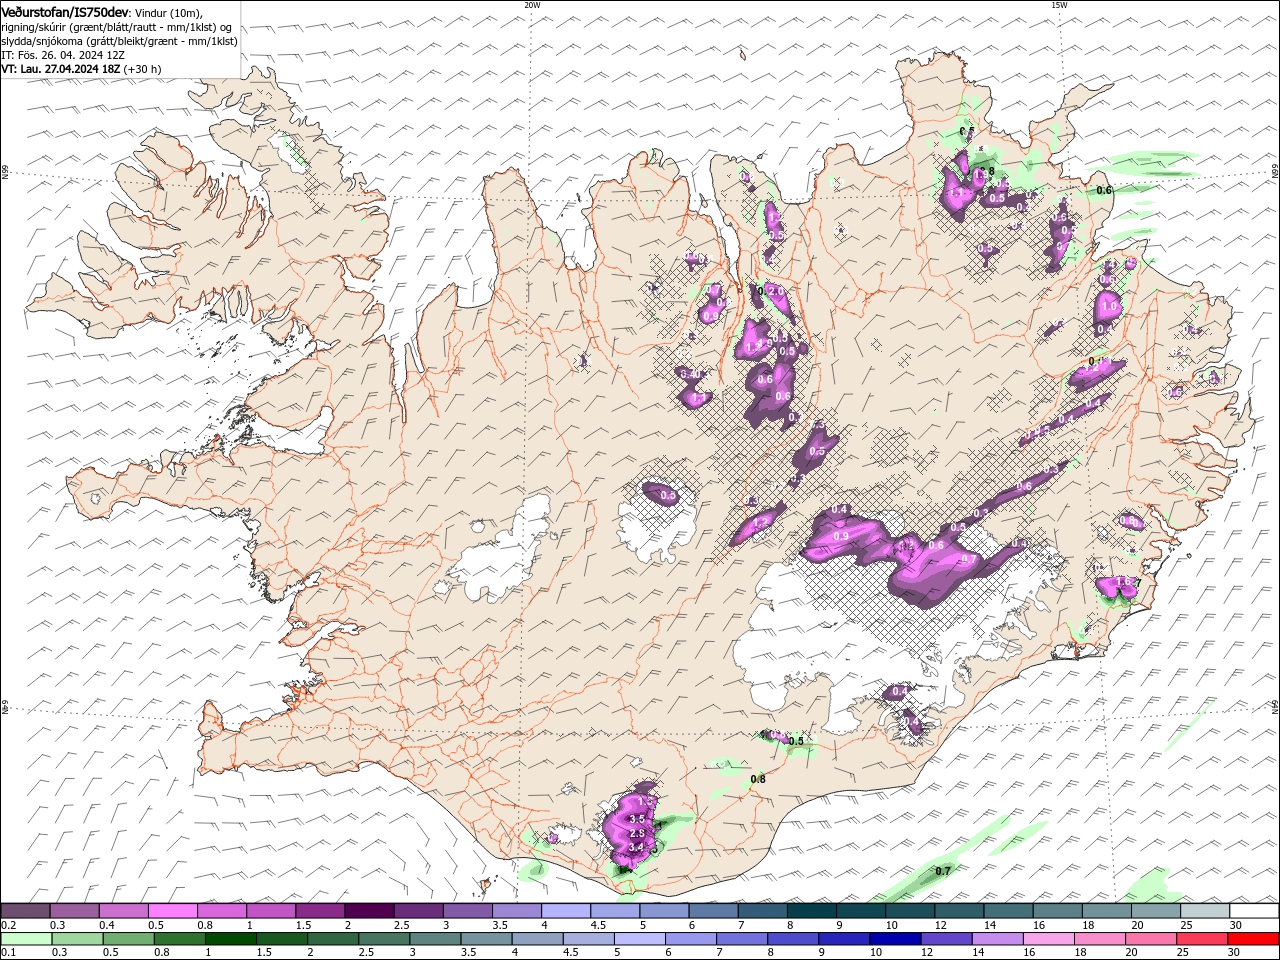
Task: Click the darkest green swatch labeled 1 in the rain legend
Action: [230, 939]
